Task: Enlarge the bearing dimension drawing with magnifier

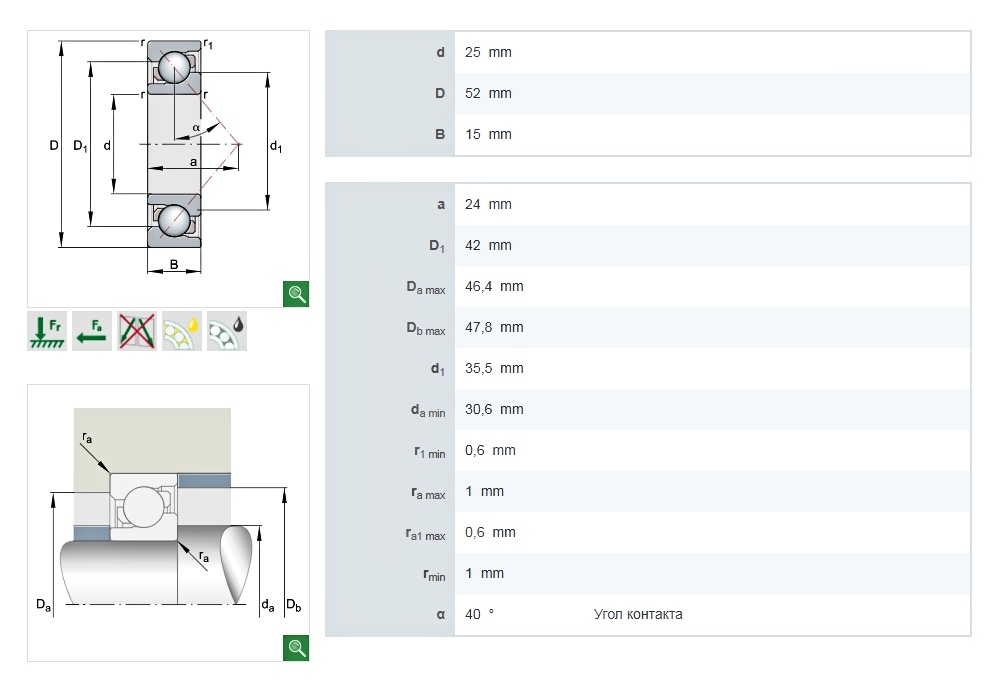Action: pos(296,293)
